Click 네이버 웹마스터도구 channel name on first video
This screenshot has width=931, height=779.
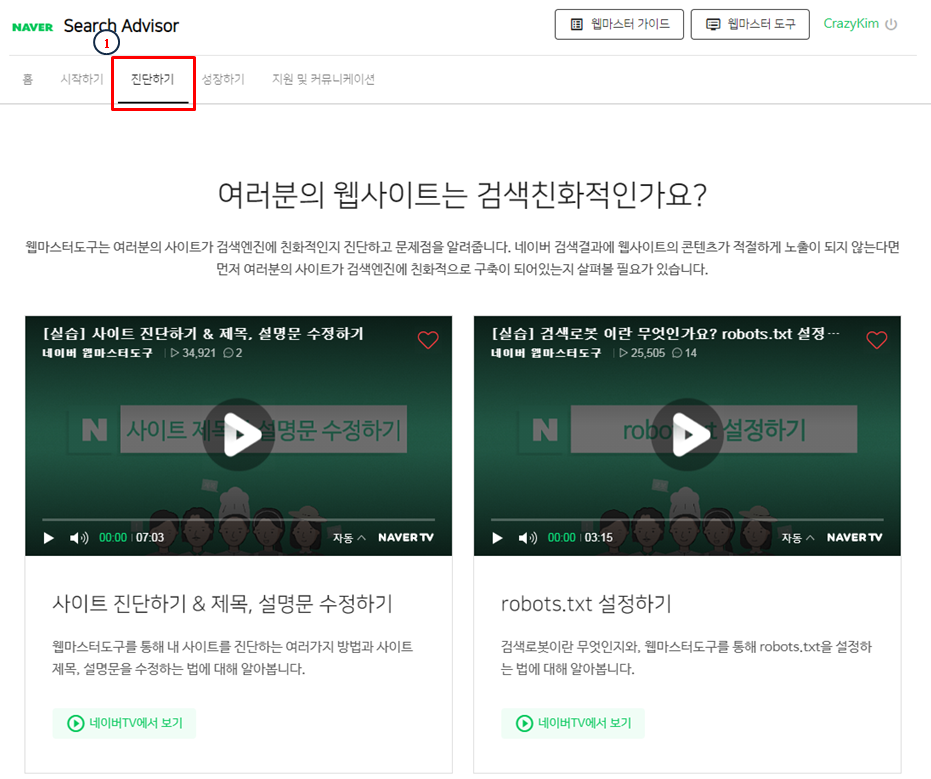[x=97, y=353]
